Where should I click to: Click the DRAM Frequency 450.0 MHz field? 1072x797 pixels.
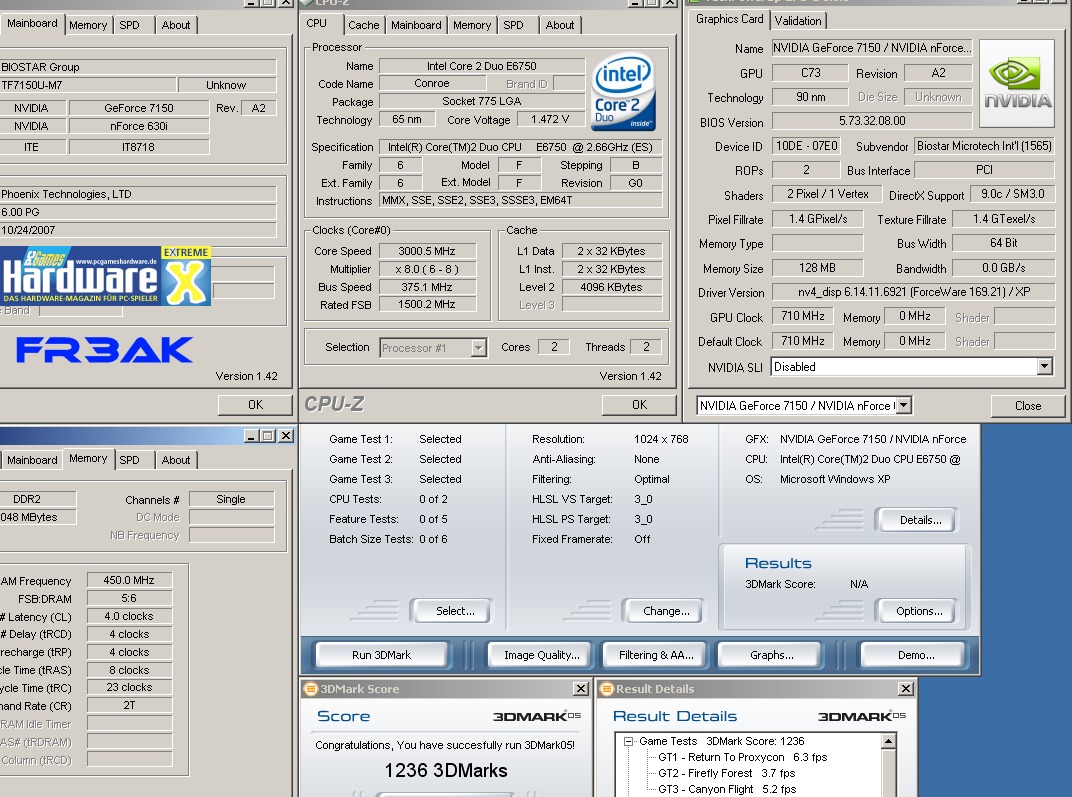pyautogui.click(x=129, y=580)
